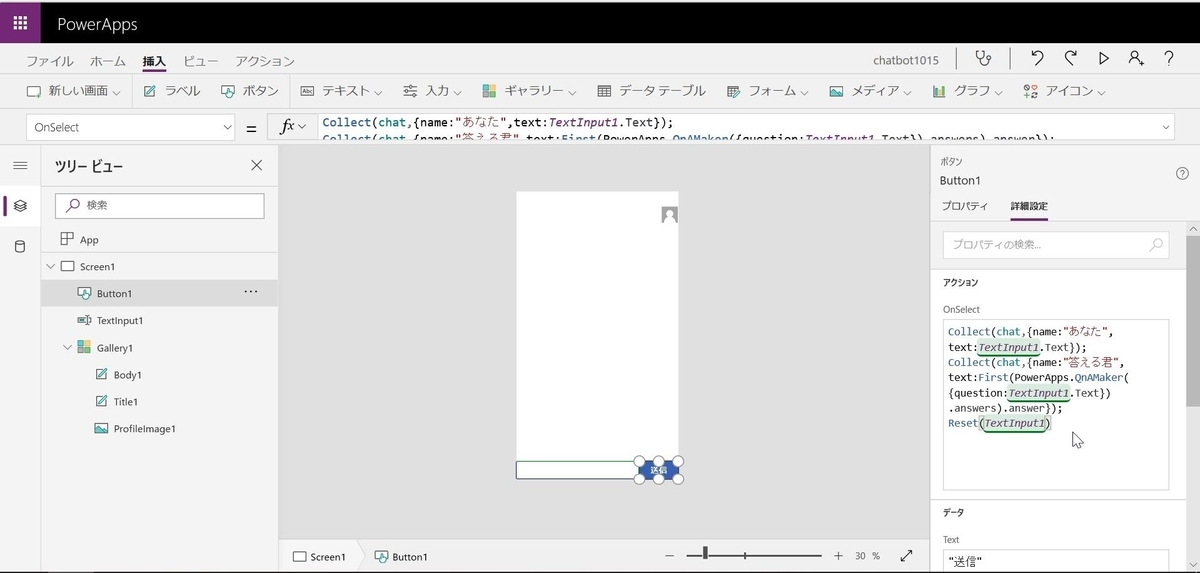Redo the last action
The width and height of the screenshot is (1200, 573).
coord(1070,59)
